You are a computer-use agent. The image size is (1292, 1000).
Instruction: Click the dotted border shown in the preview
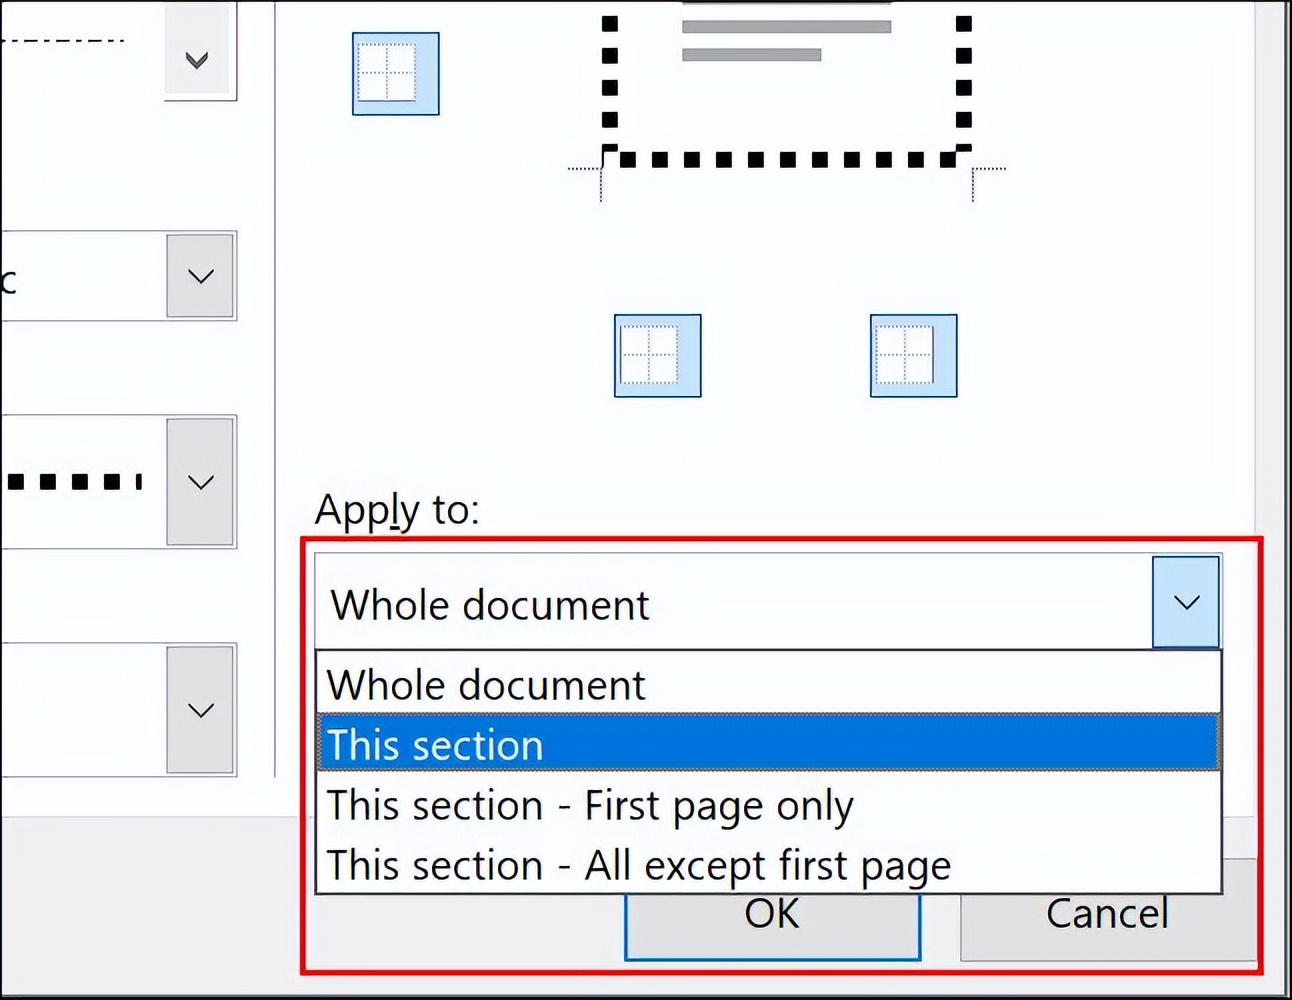(790, 157)
